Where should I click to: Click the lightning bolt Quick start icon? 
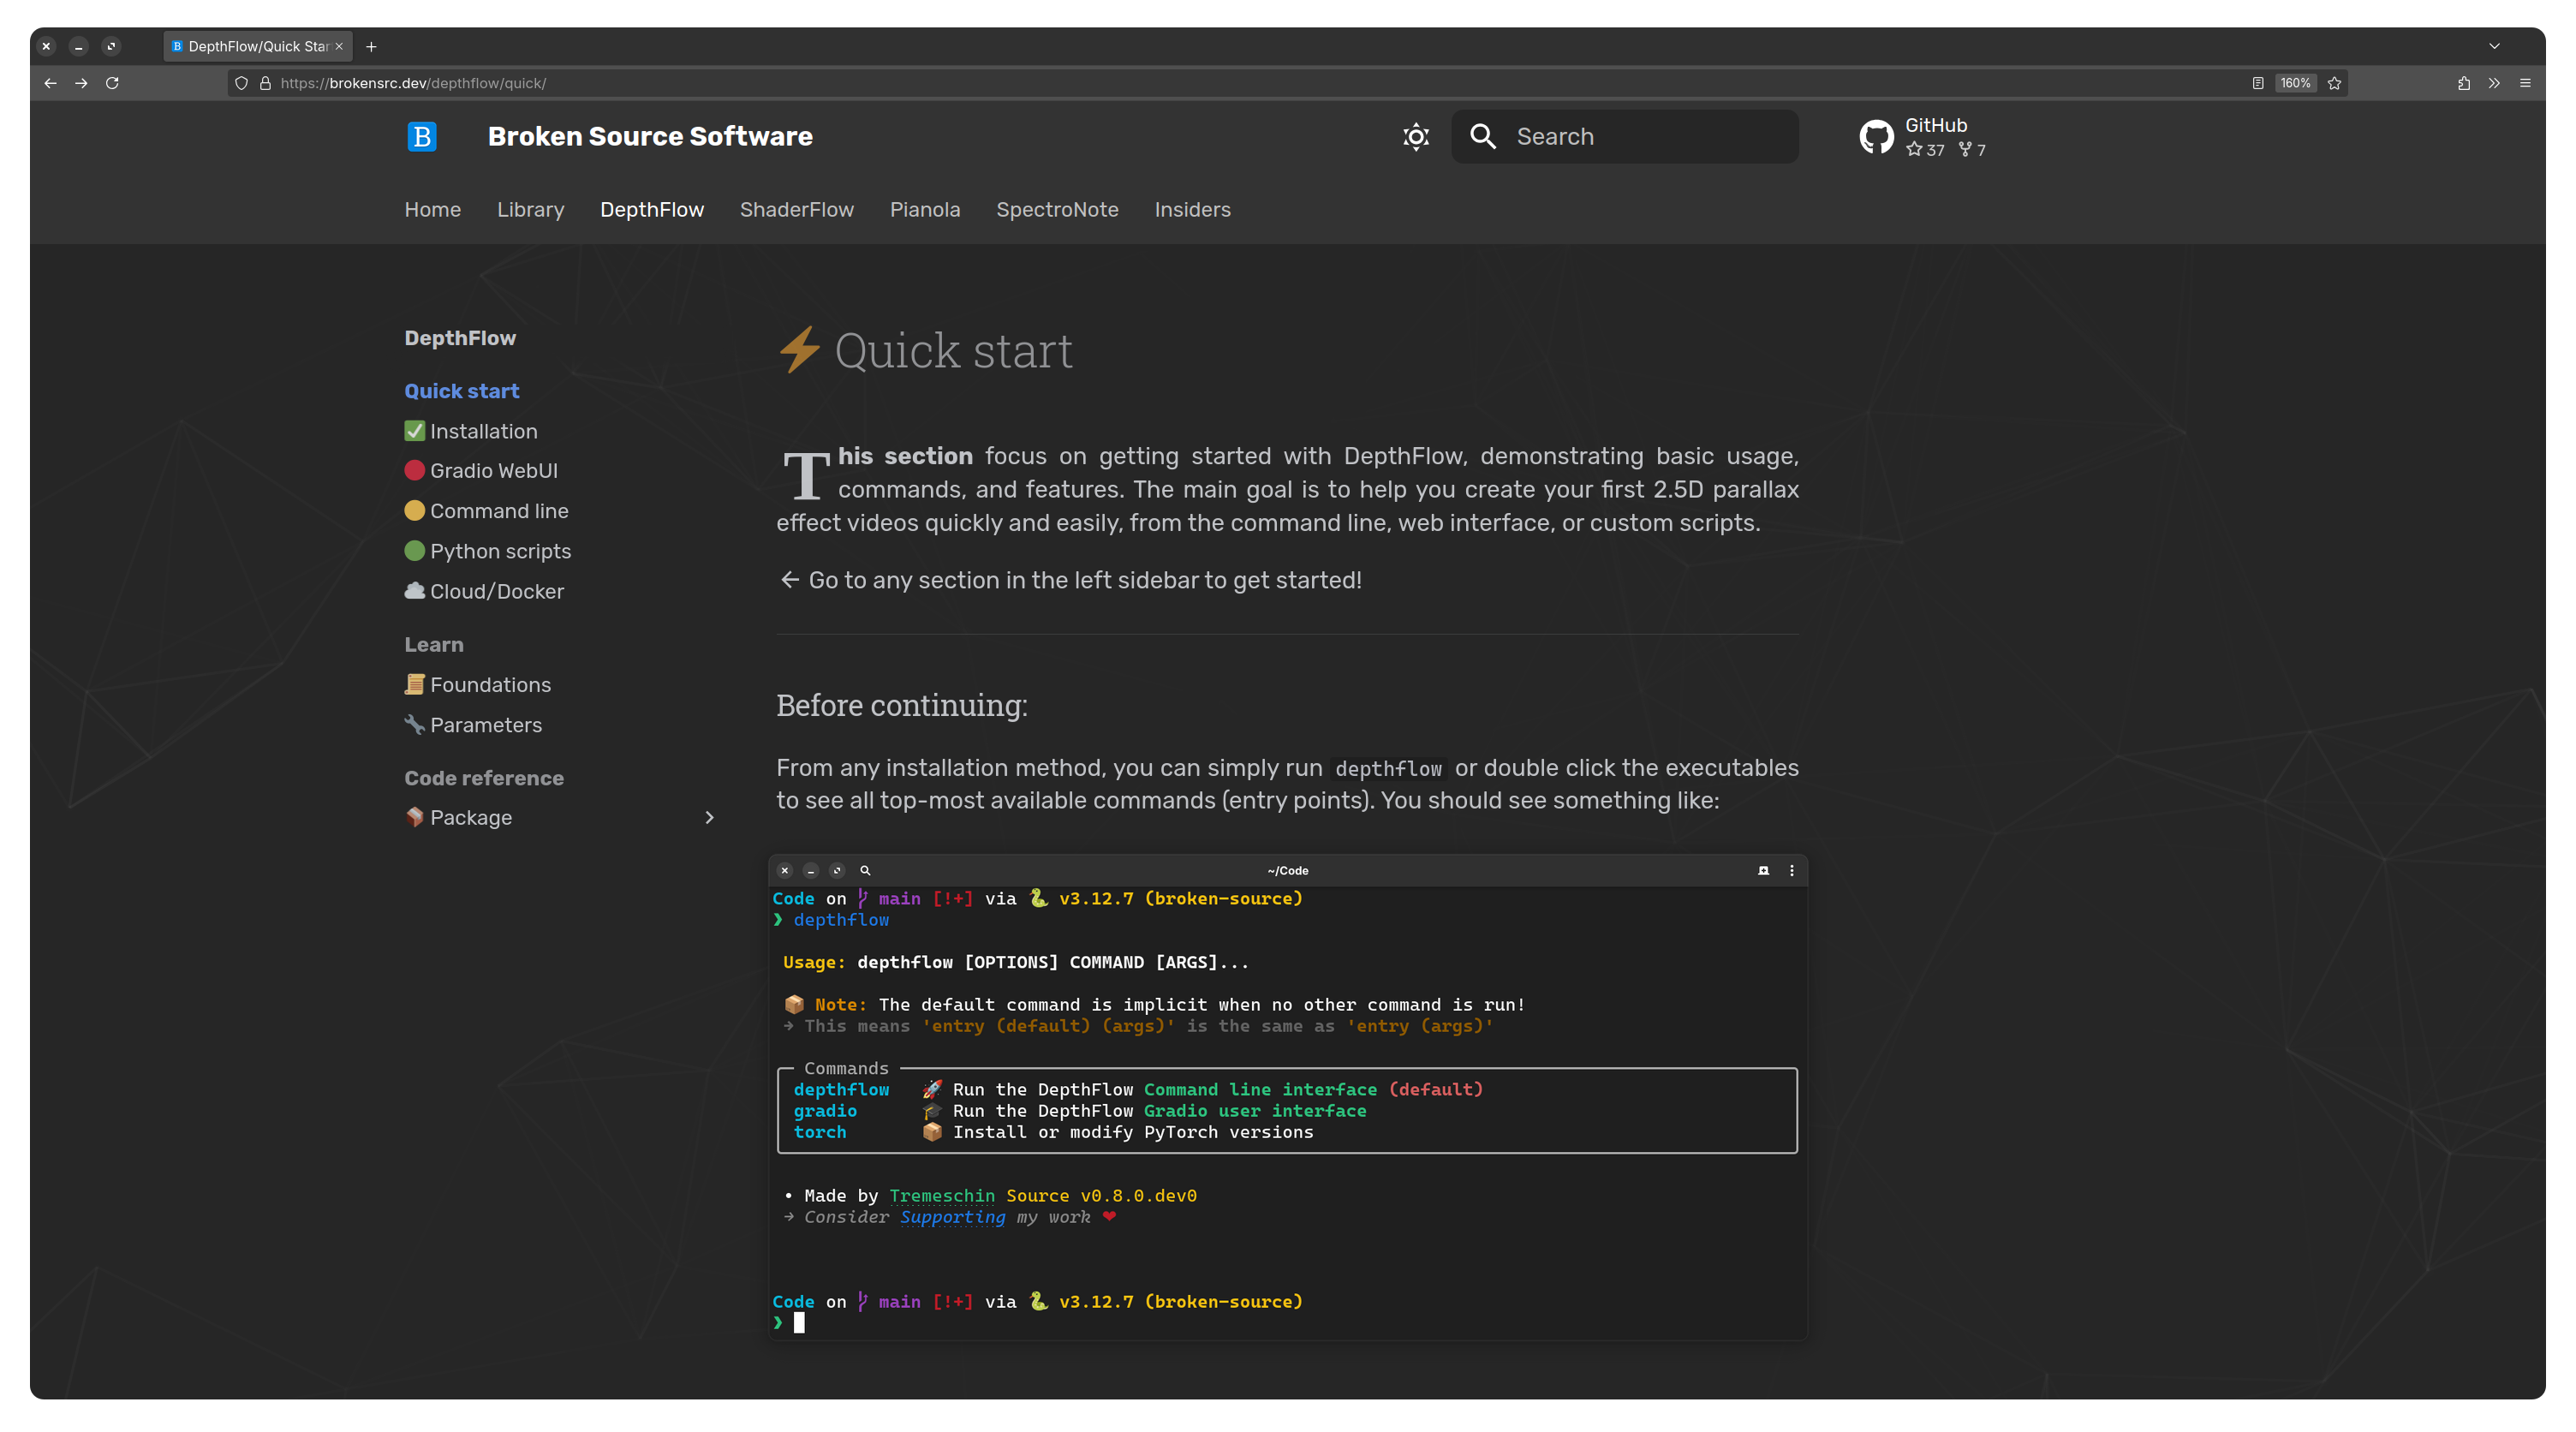tap(800, 349)
